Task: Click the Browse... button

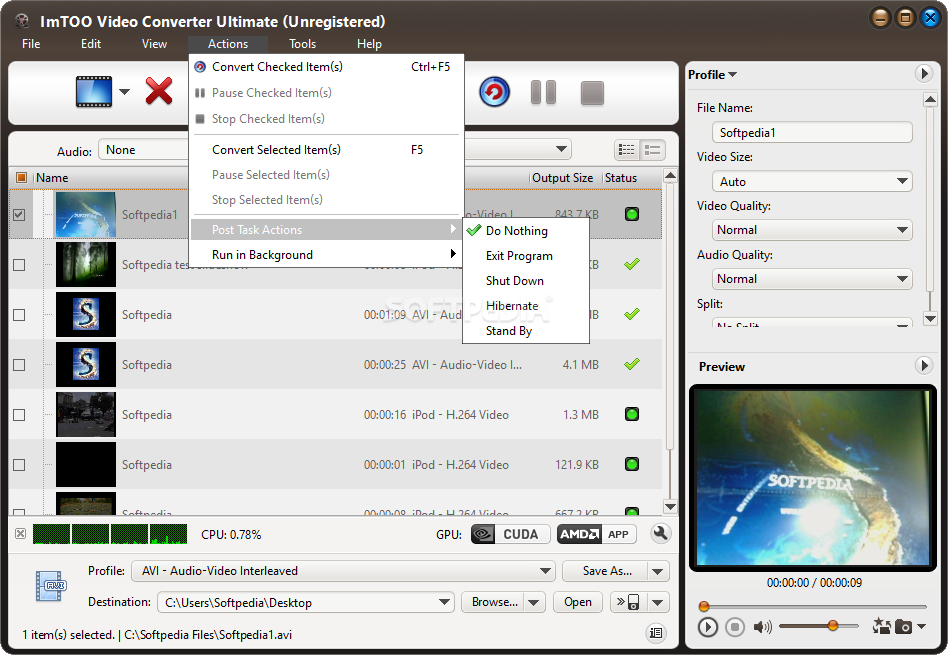Action: point(493,602)
